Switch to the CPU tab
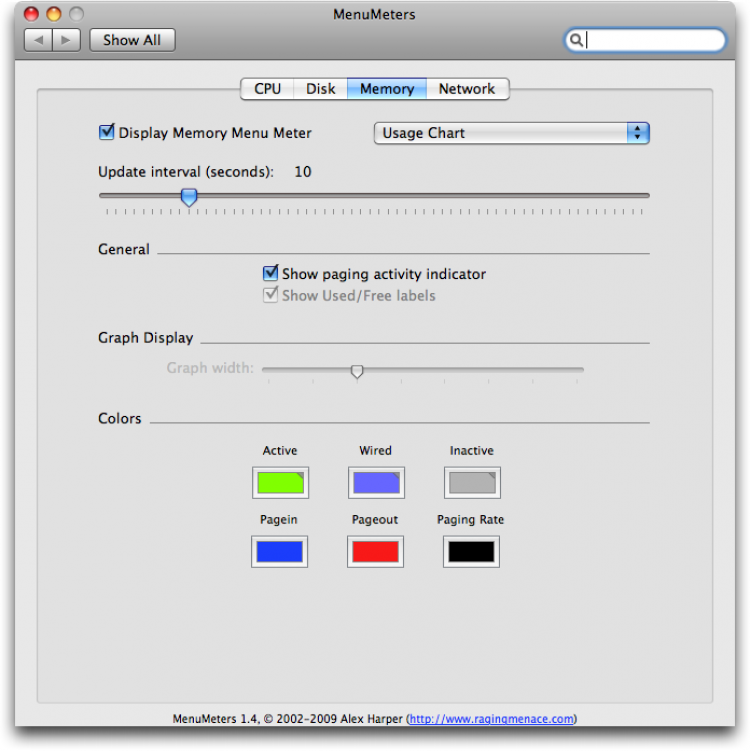This screenshot has height=751, width=750. [x=267, y=89]
